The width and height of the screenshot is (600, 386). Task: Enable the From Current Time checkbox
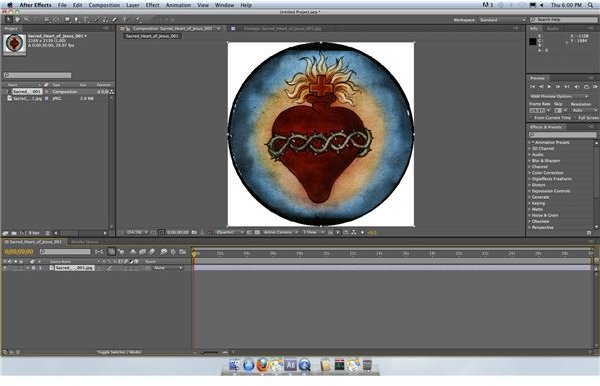531,118
